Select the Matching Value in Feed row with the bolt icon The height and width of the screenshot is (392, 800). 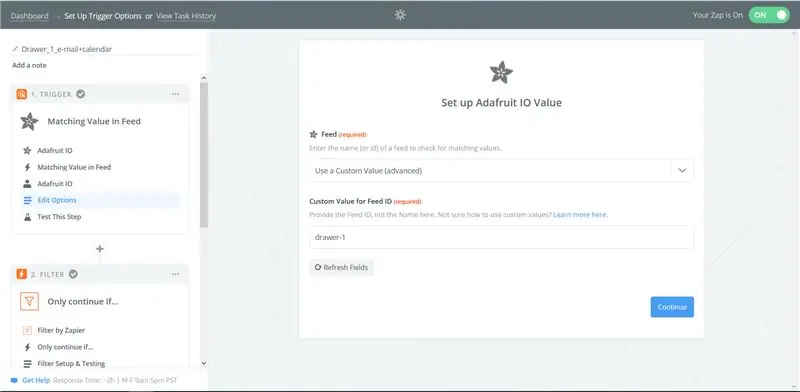coord(101,167)
